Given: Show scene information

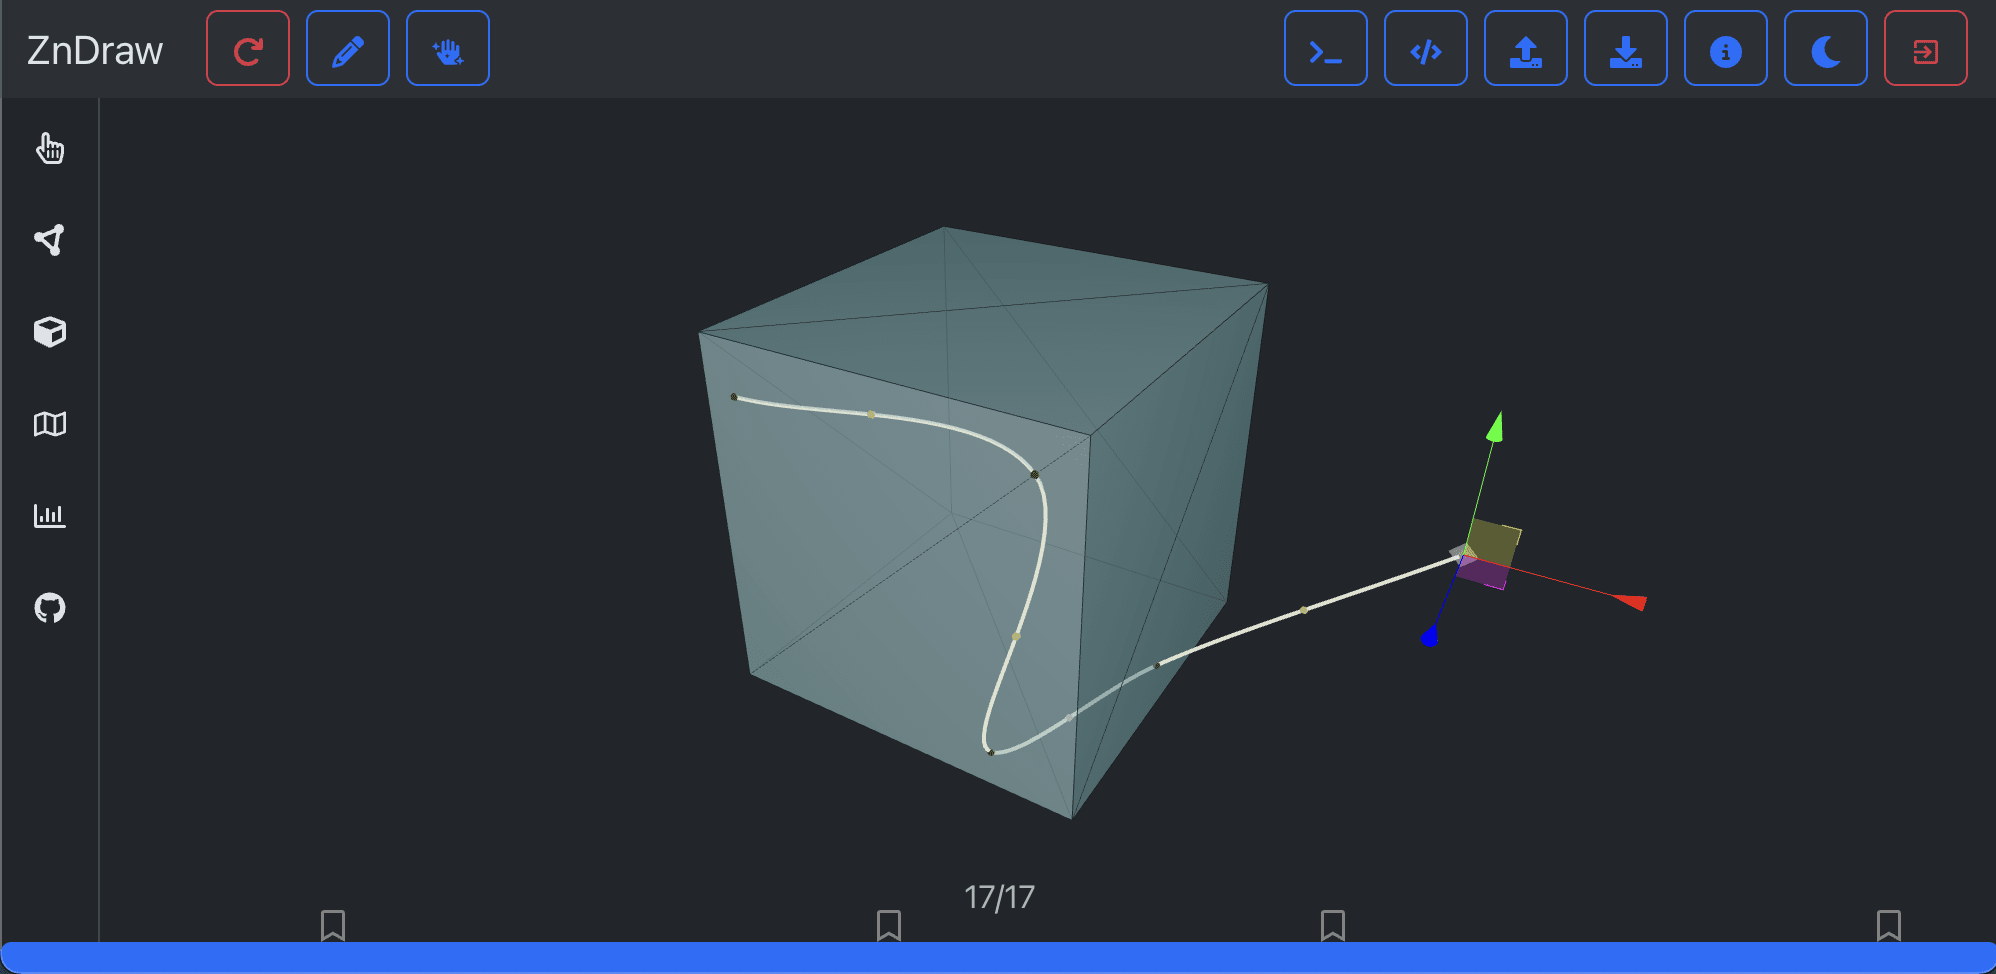Looking at the screenshot, I should point(1725,47).
